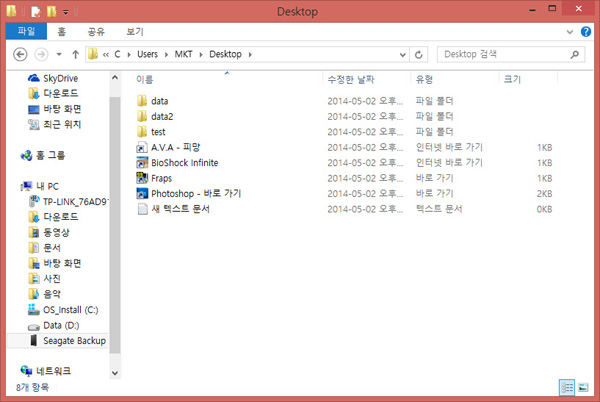Open the Photoshop shortcut icon
Screen dimensions: 600x402
tap(142, 193)
